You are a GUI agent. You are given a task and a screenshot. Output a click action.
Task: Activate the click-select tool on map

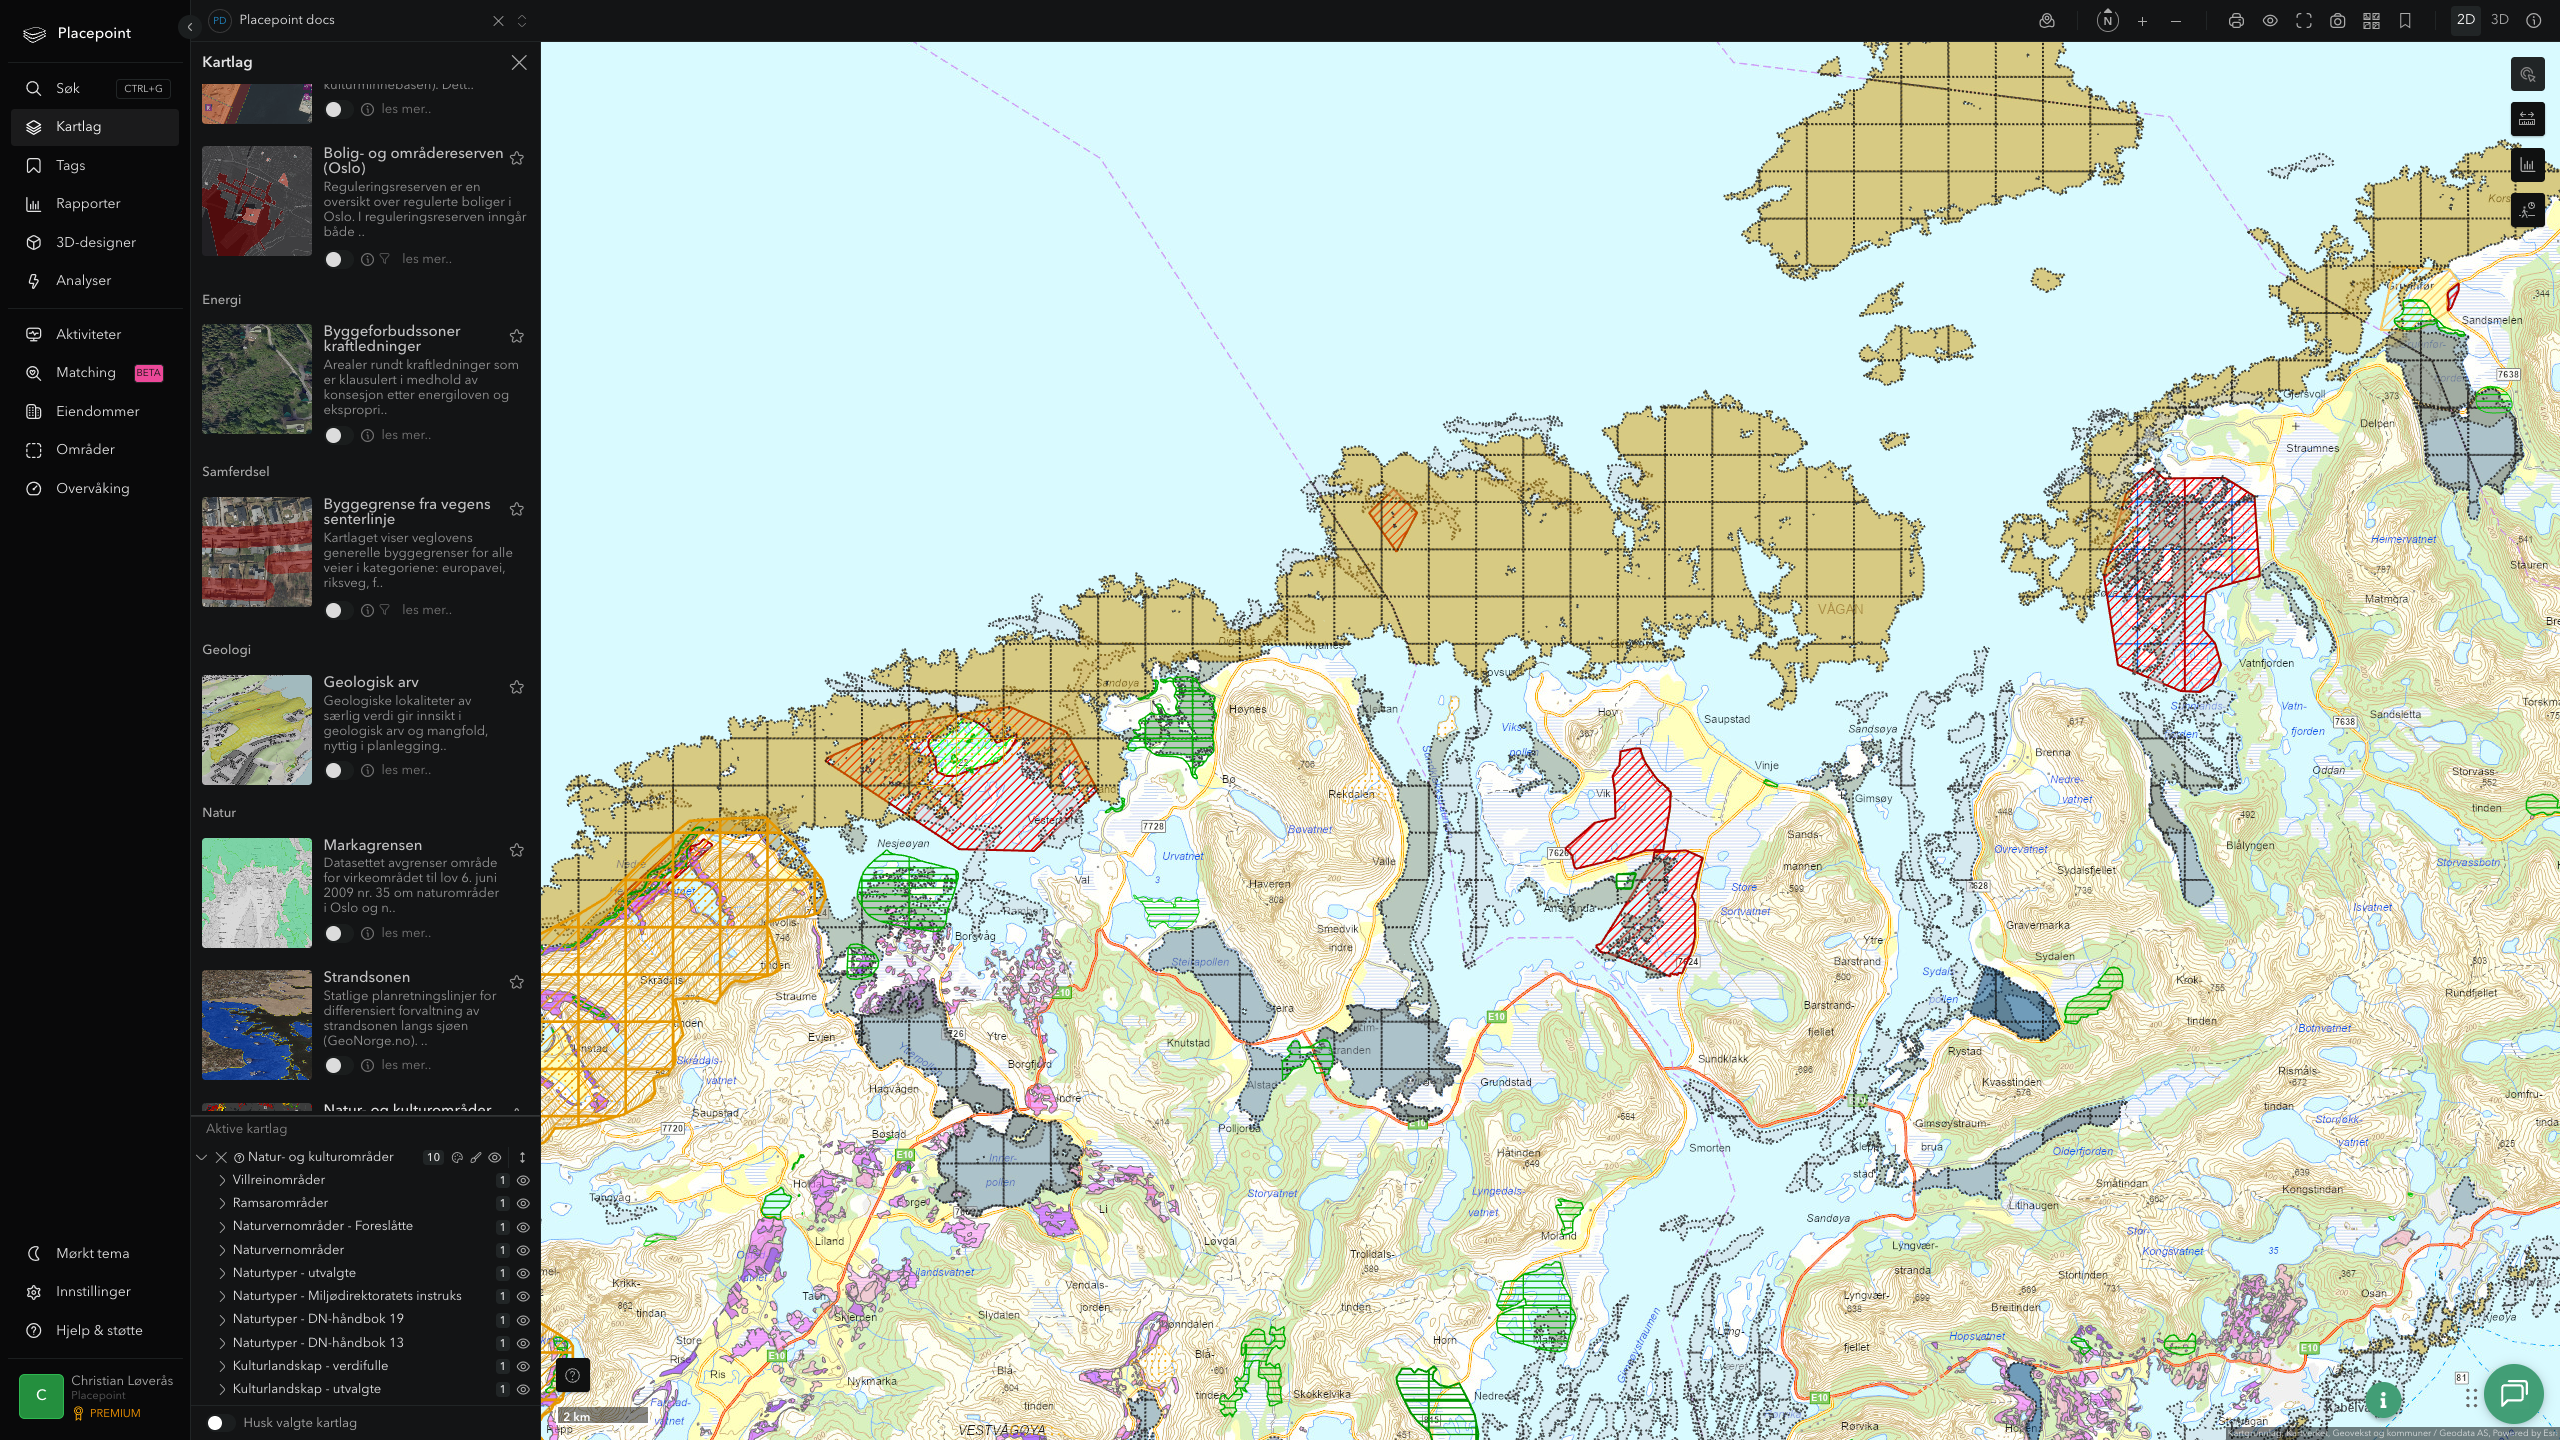(2527, 74)
